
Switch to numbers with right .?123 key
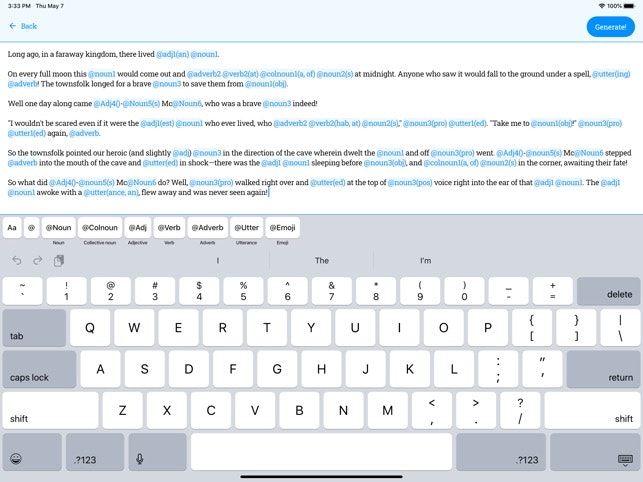tap(501, 452)
